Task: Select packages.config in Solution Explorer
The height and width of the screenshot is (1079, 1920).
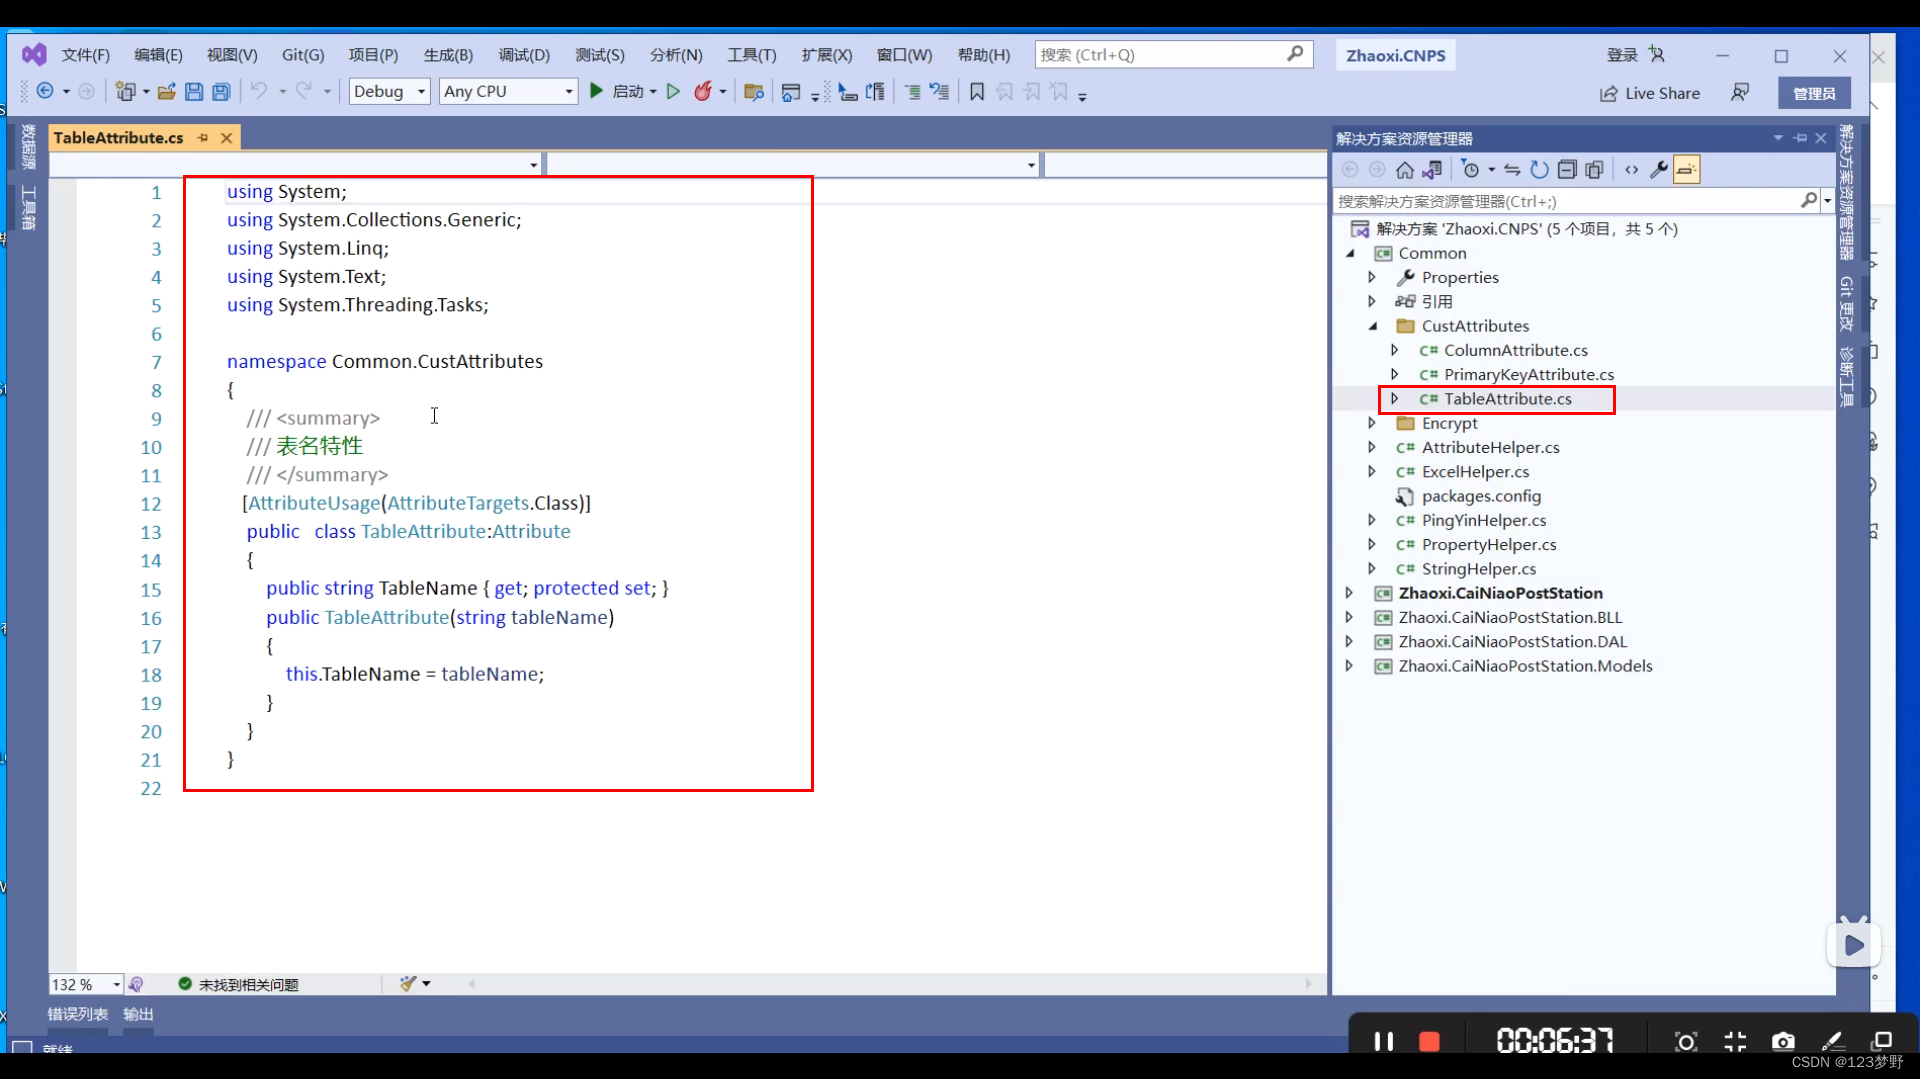Action: tap(1481, 496)
